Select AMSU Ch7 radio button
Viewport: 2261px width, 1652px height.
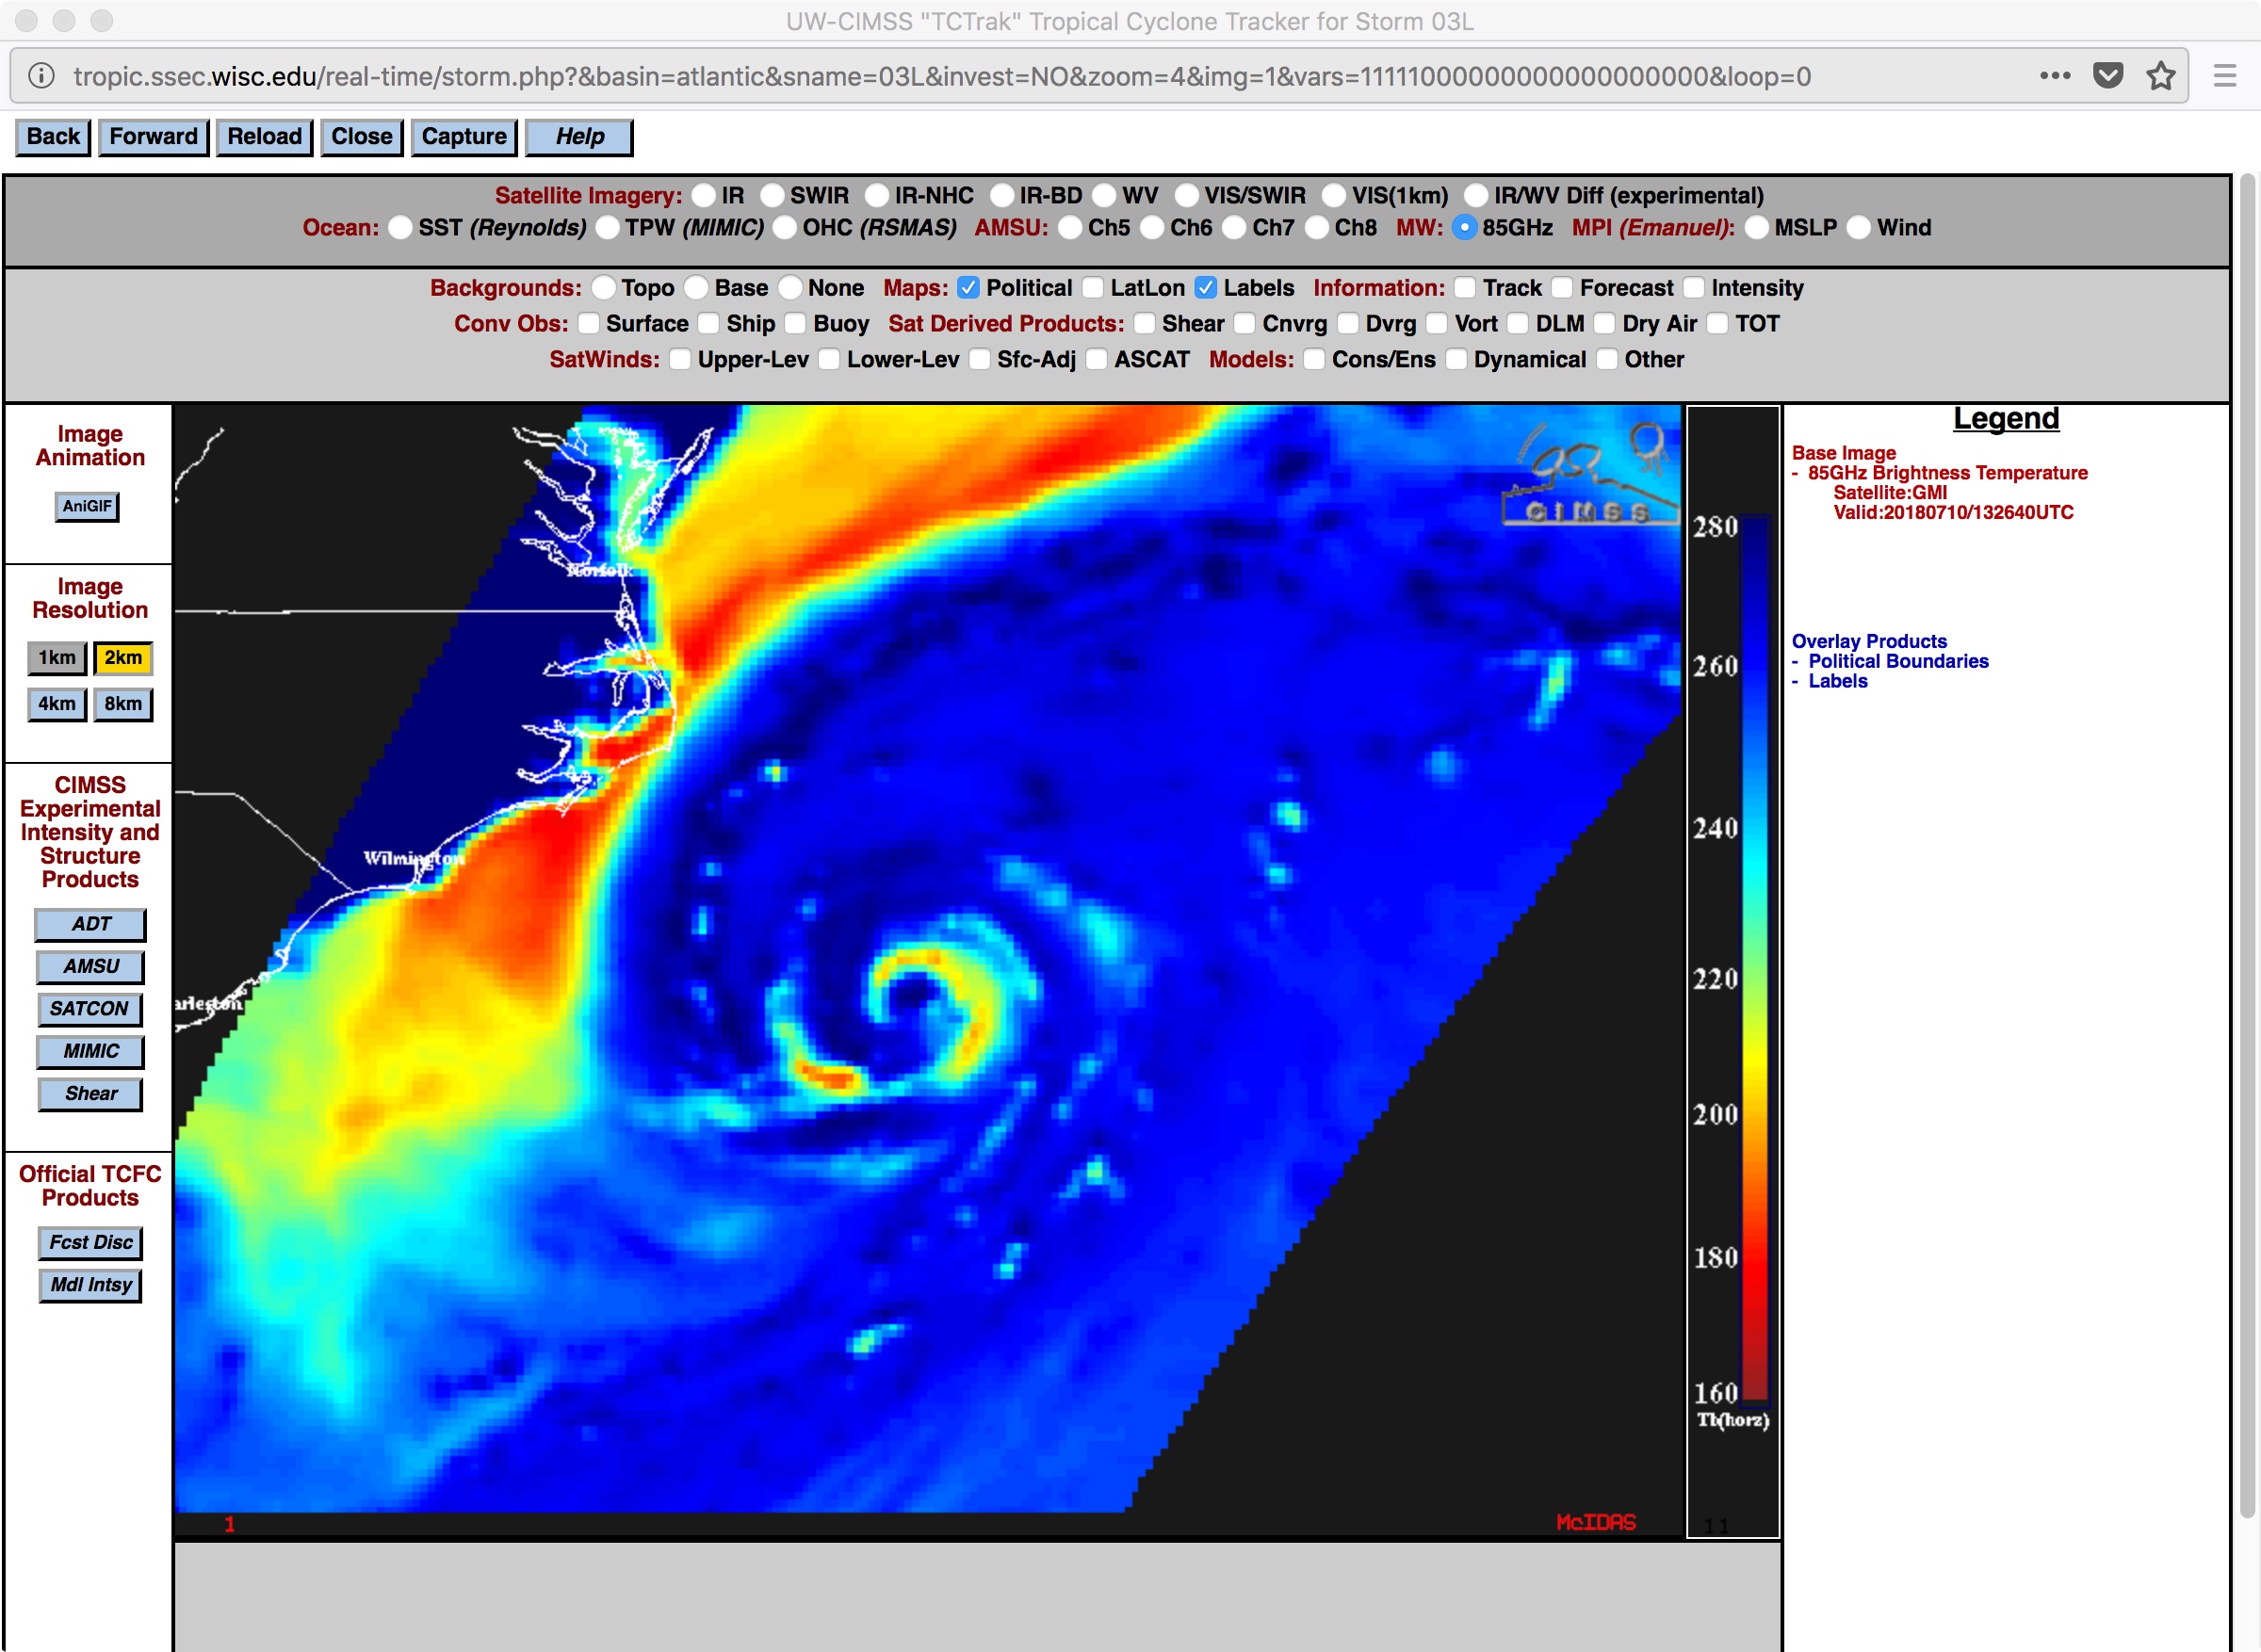point(1235,227)
